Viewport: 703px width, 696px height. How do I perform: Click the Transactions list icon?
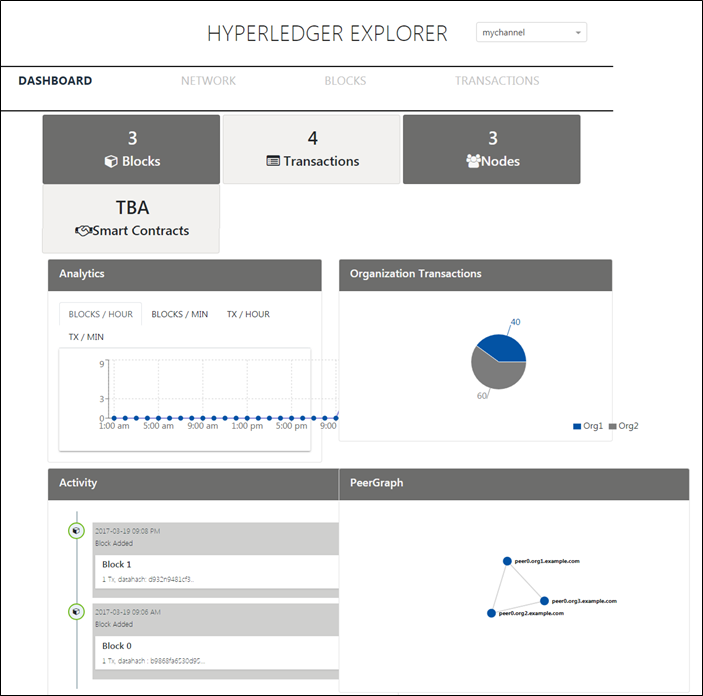[273, 161]
